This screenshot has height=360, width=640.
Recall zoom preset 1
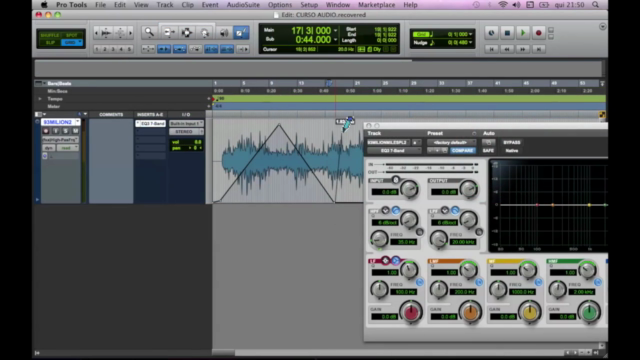97,49
